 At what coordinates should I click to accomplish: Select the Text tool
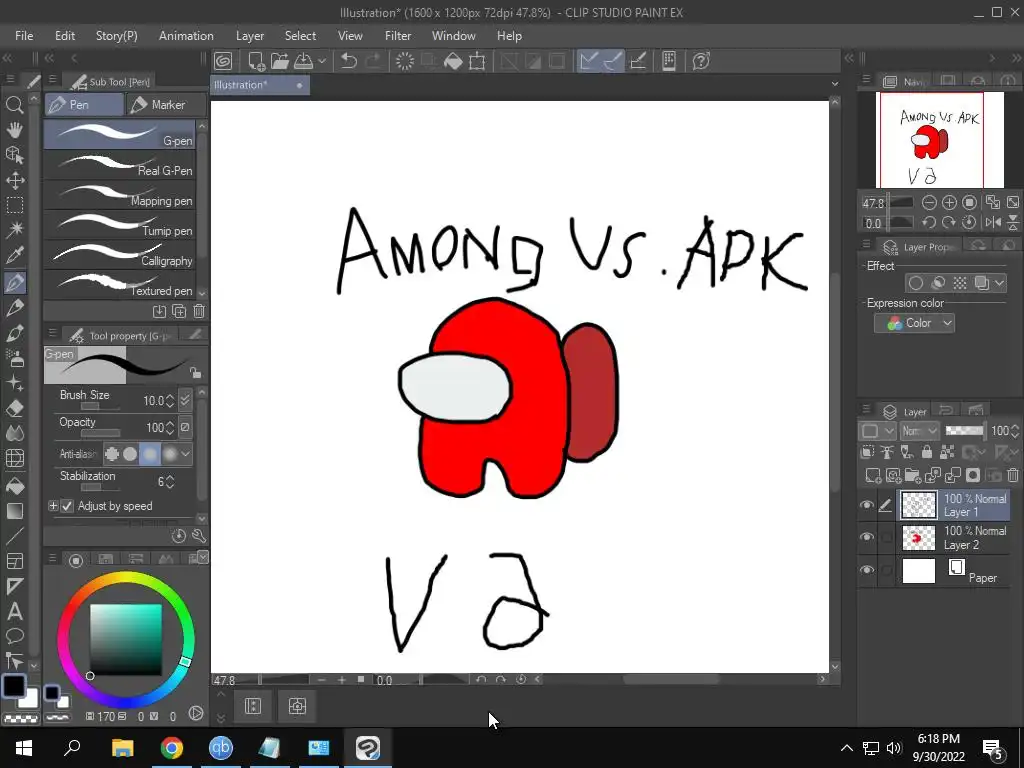(x=14, y=612)
